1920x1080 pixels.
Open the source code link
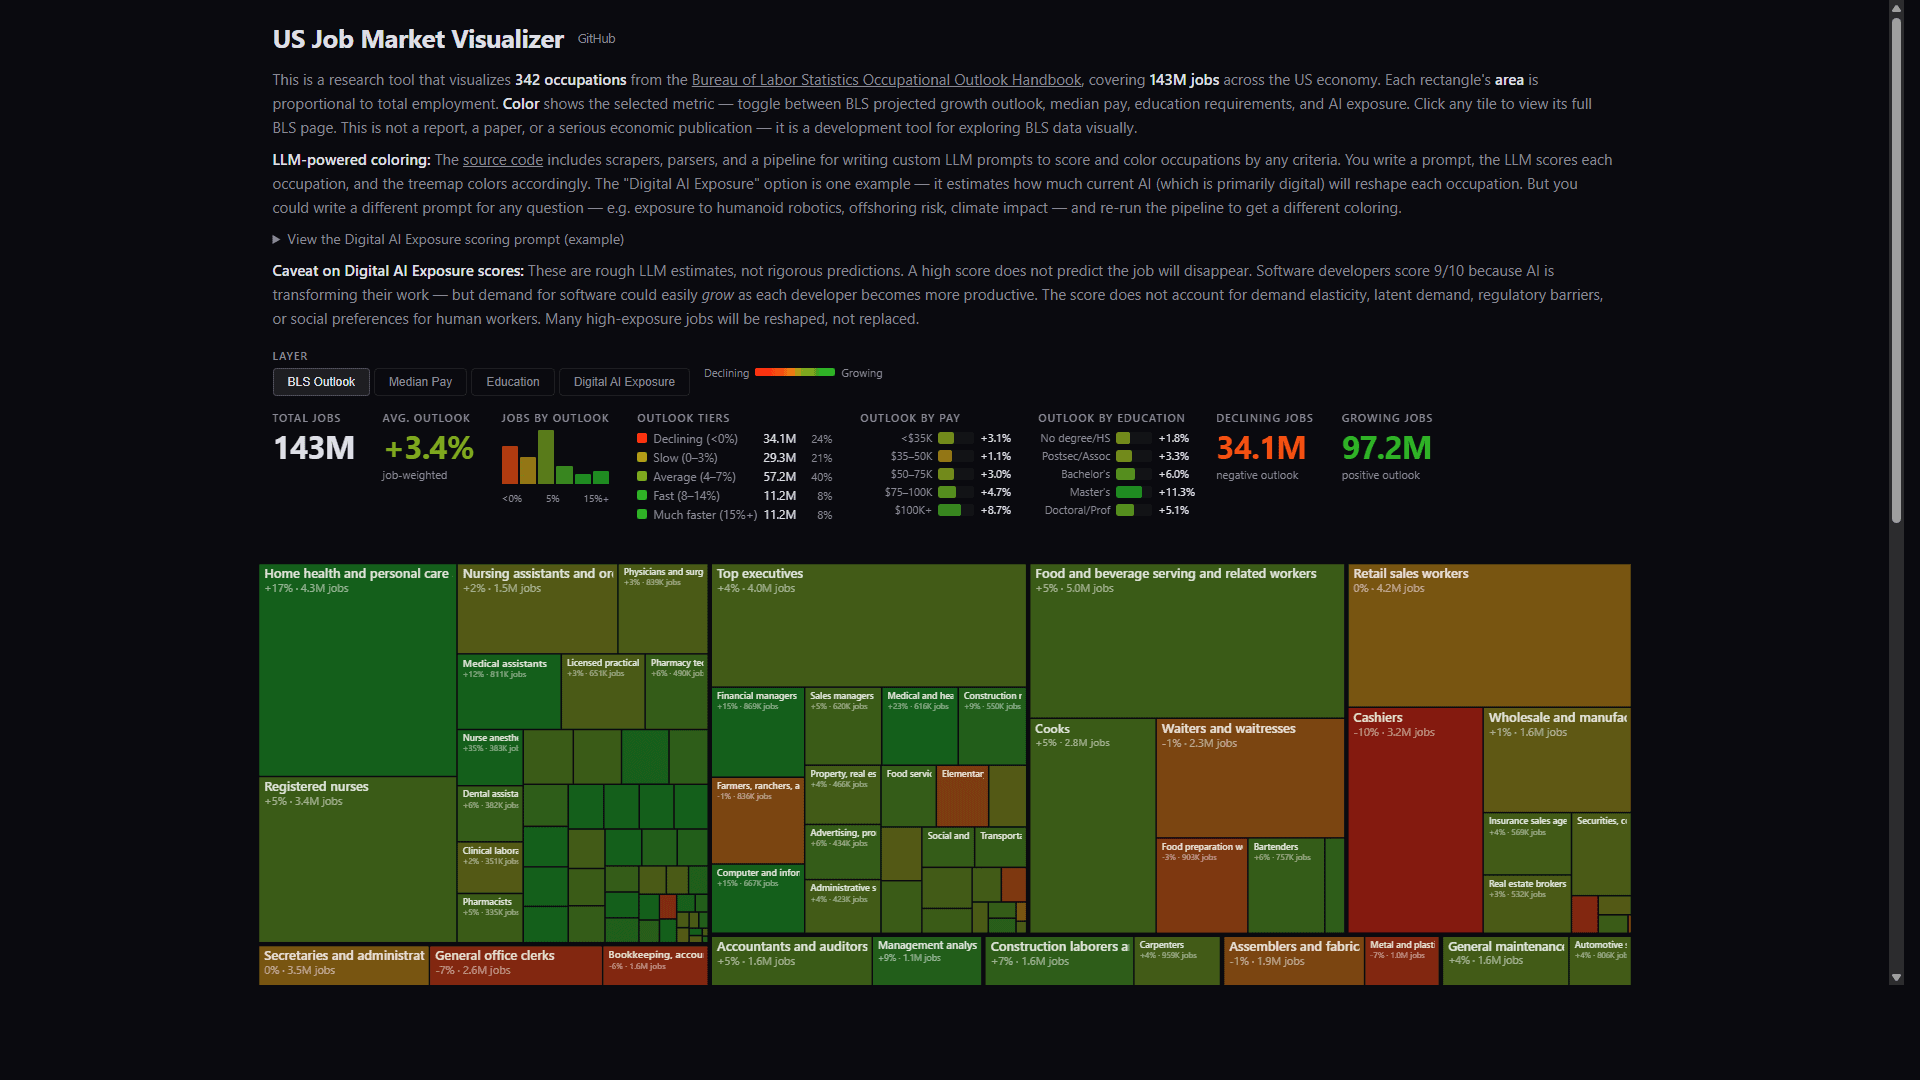502,160
